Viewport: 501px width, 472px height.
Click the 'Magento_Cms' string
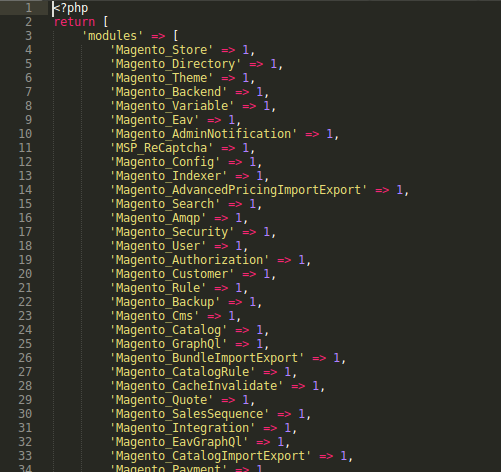155,316
